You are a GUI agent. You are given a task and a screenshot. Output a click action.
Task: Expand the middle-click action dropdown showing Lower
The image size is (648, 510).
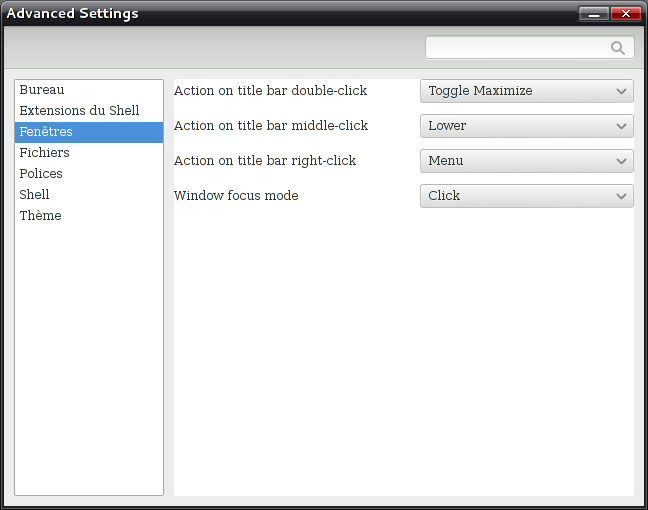[x=526, y=126]
